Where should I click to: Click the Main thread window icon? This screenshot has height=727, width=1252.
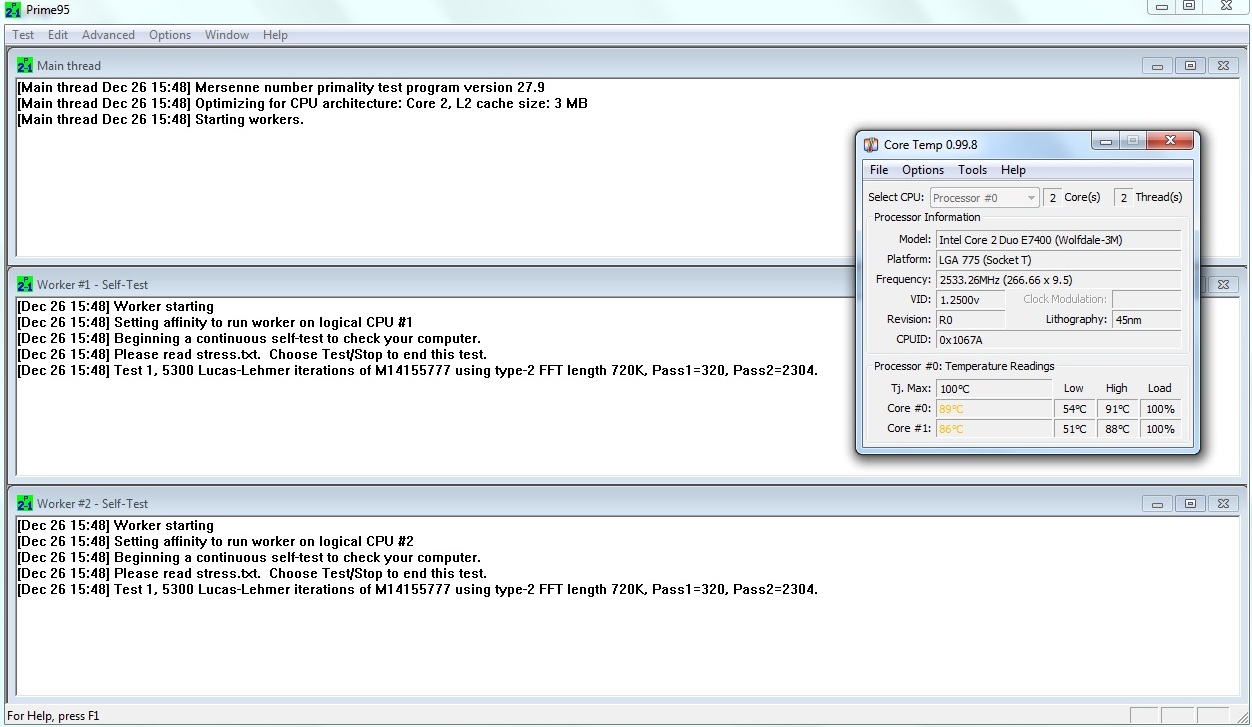pyautogui.click(x=25, y=66)
